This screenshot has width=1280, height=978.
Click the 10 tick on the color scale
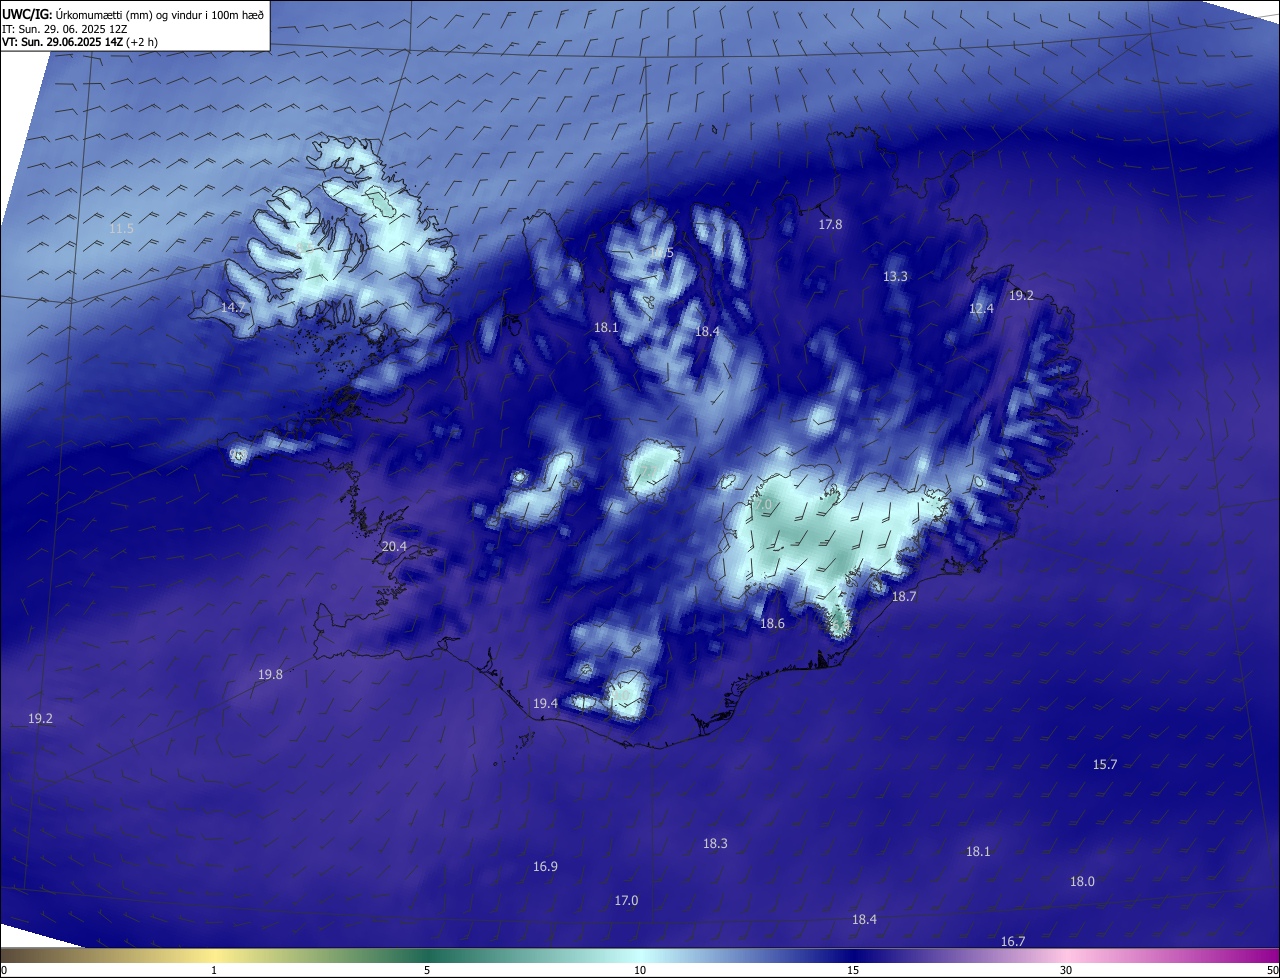click(x=640, y=970)
